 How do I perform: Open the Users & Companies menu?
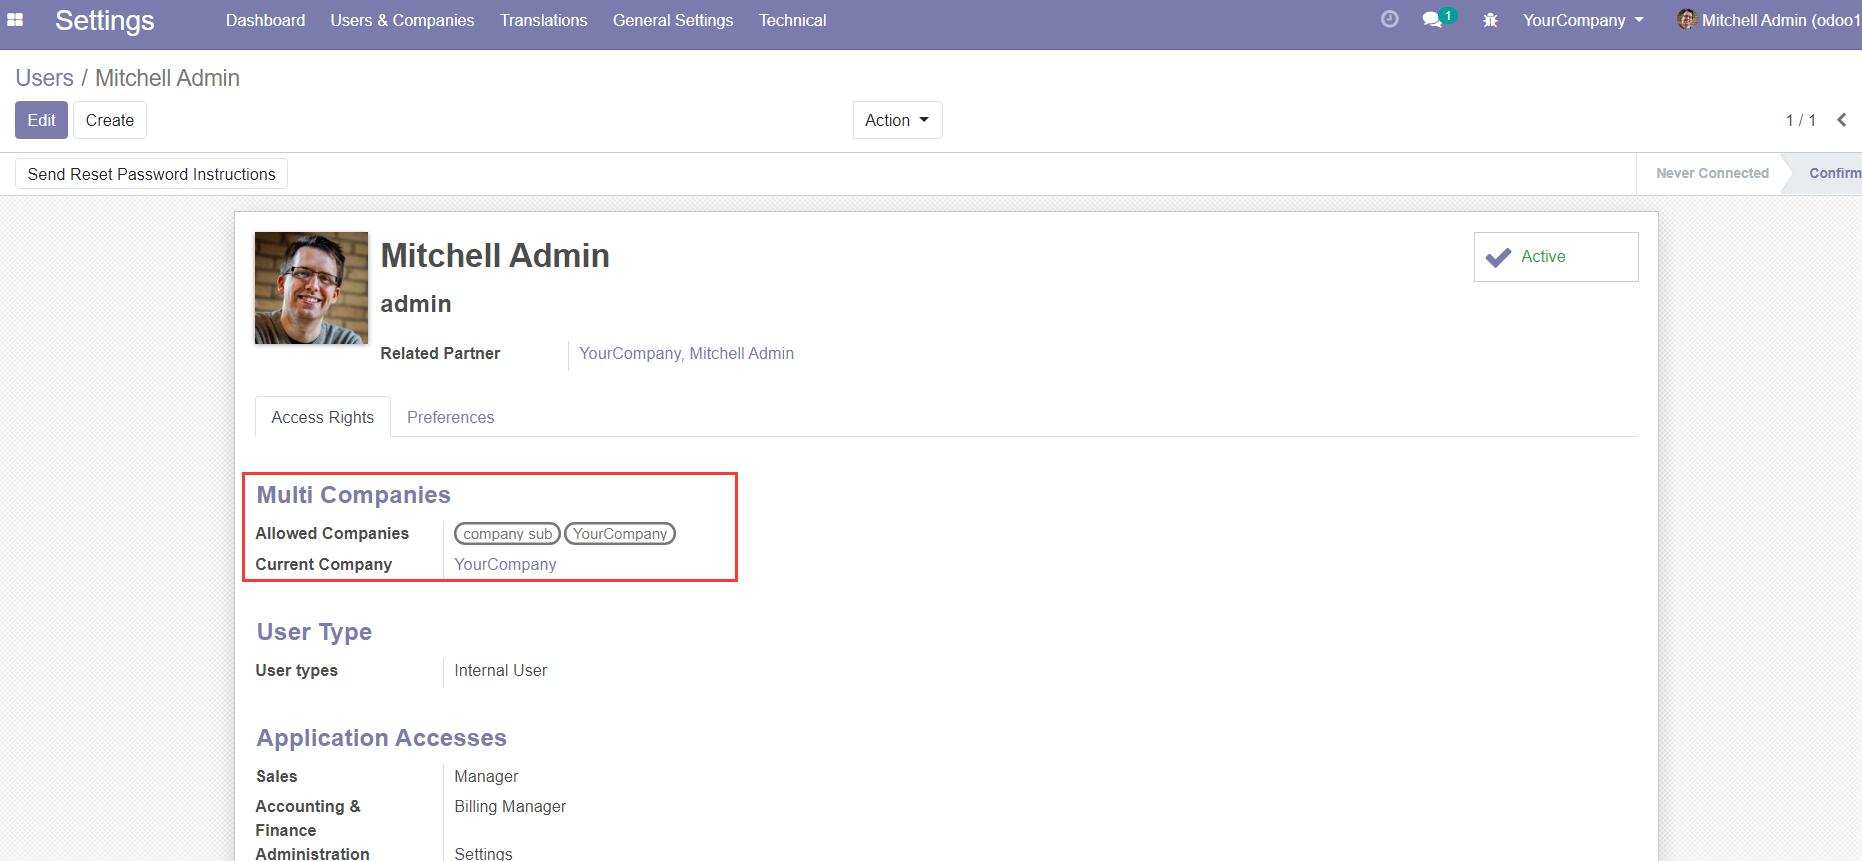point(402,20)
